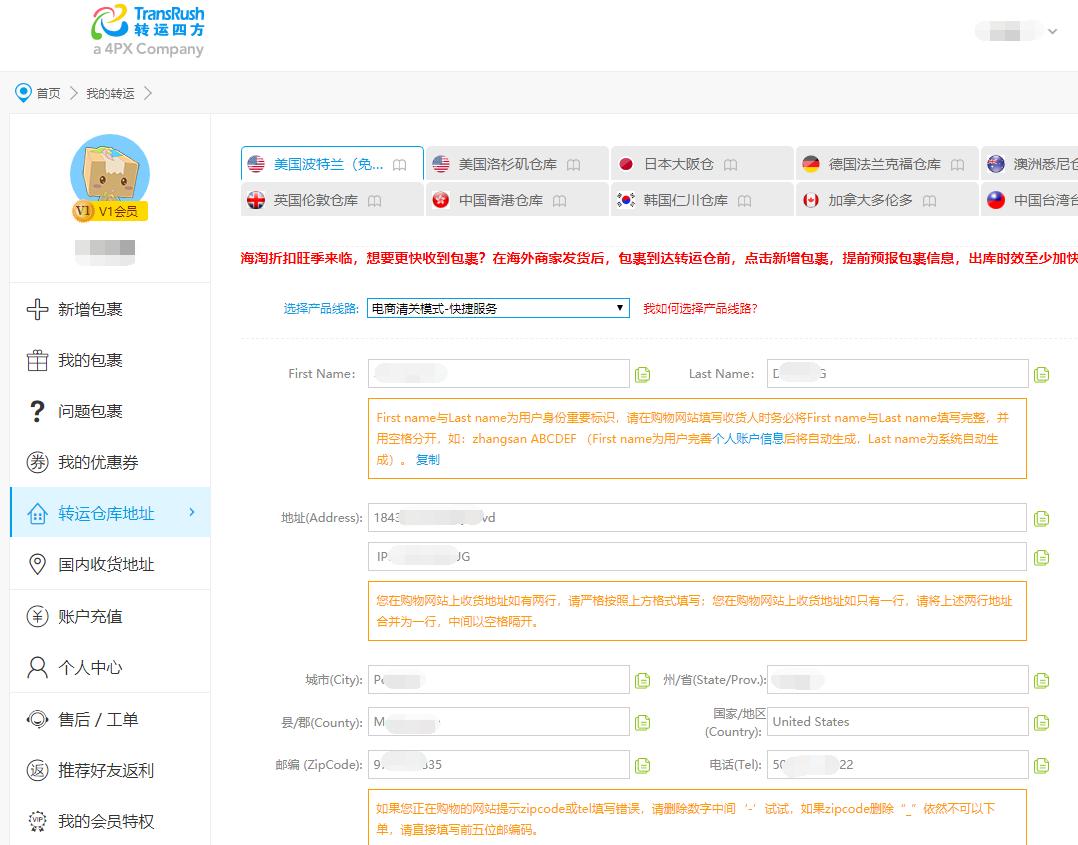Click inside the State/Prov input field
This screenshot has height=845, width=1078.
pos(897,679)
